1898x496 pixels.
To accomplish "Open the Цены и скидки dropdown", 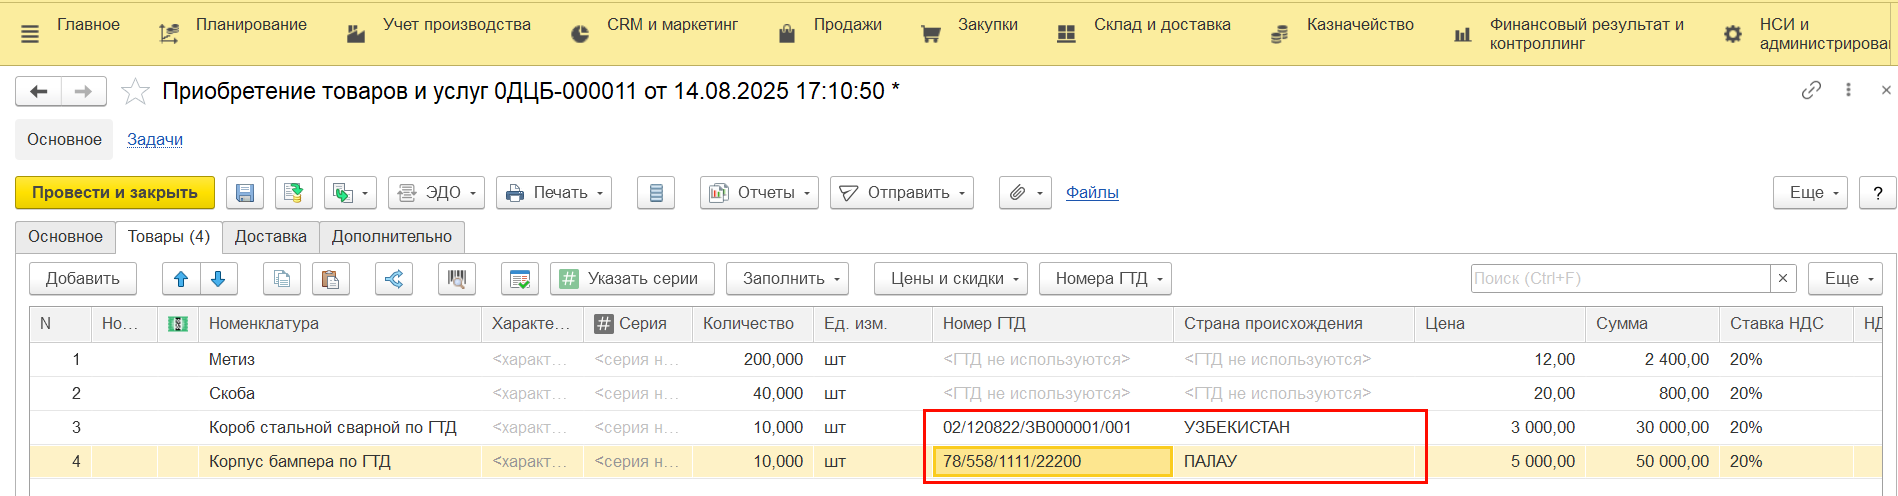I will click(x=950, y=279).
